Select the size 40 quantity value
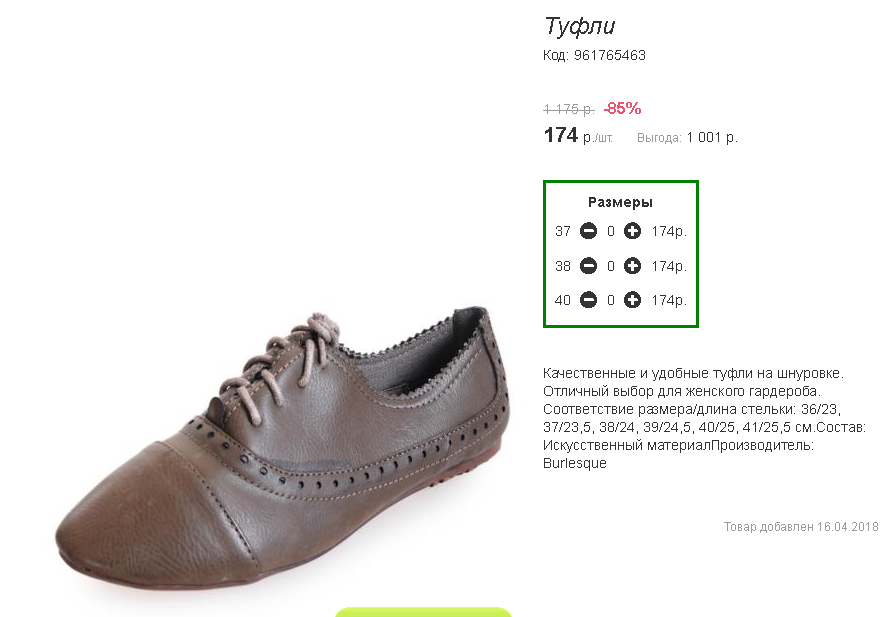This screenshot has width=892, height=617. point(610,300)
